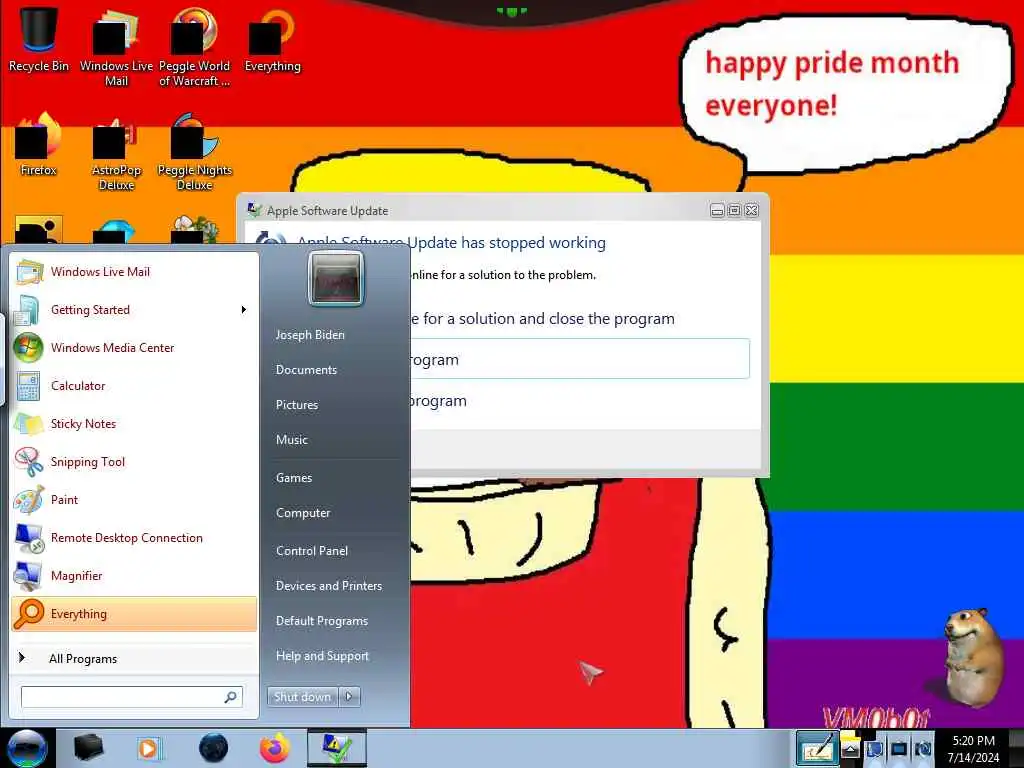Open Documents from Start menu
Screen dimensions: 1024x768
click(306, 370)
